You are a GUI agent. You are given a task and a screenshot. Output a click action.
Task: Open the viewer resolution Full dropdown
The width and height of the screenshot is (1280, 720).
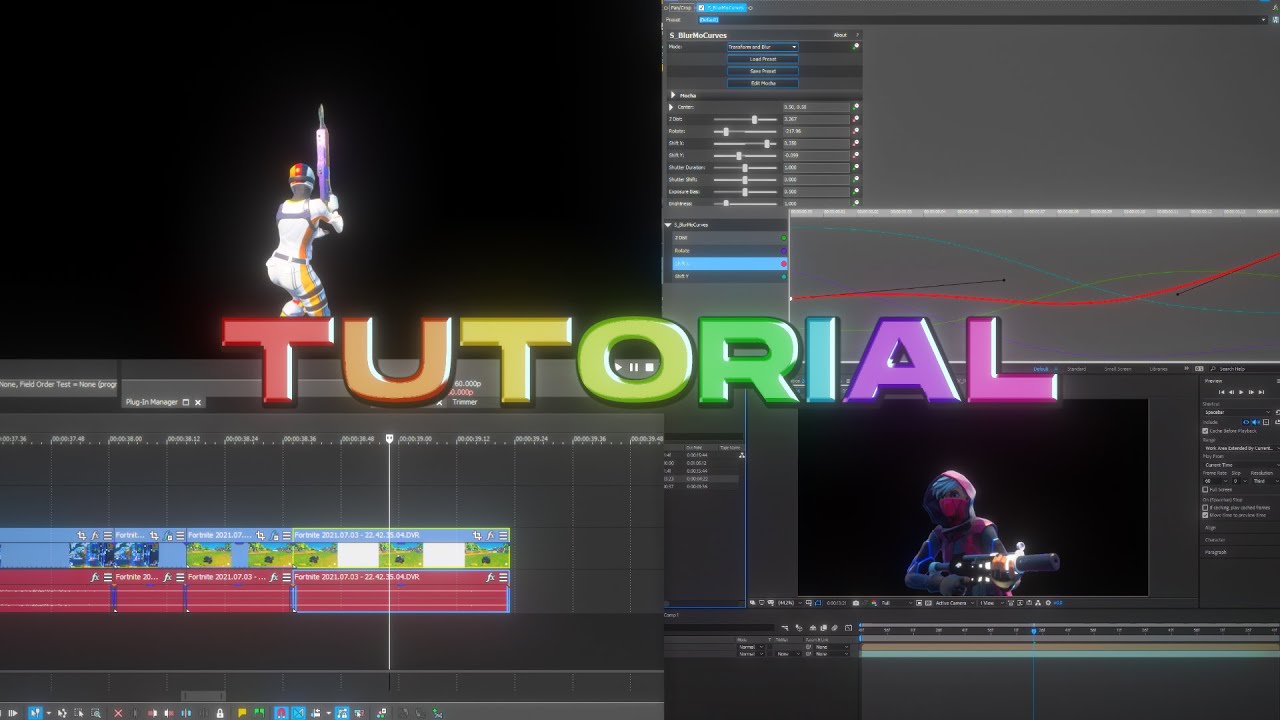(897, 603)
